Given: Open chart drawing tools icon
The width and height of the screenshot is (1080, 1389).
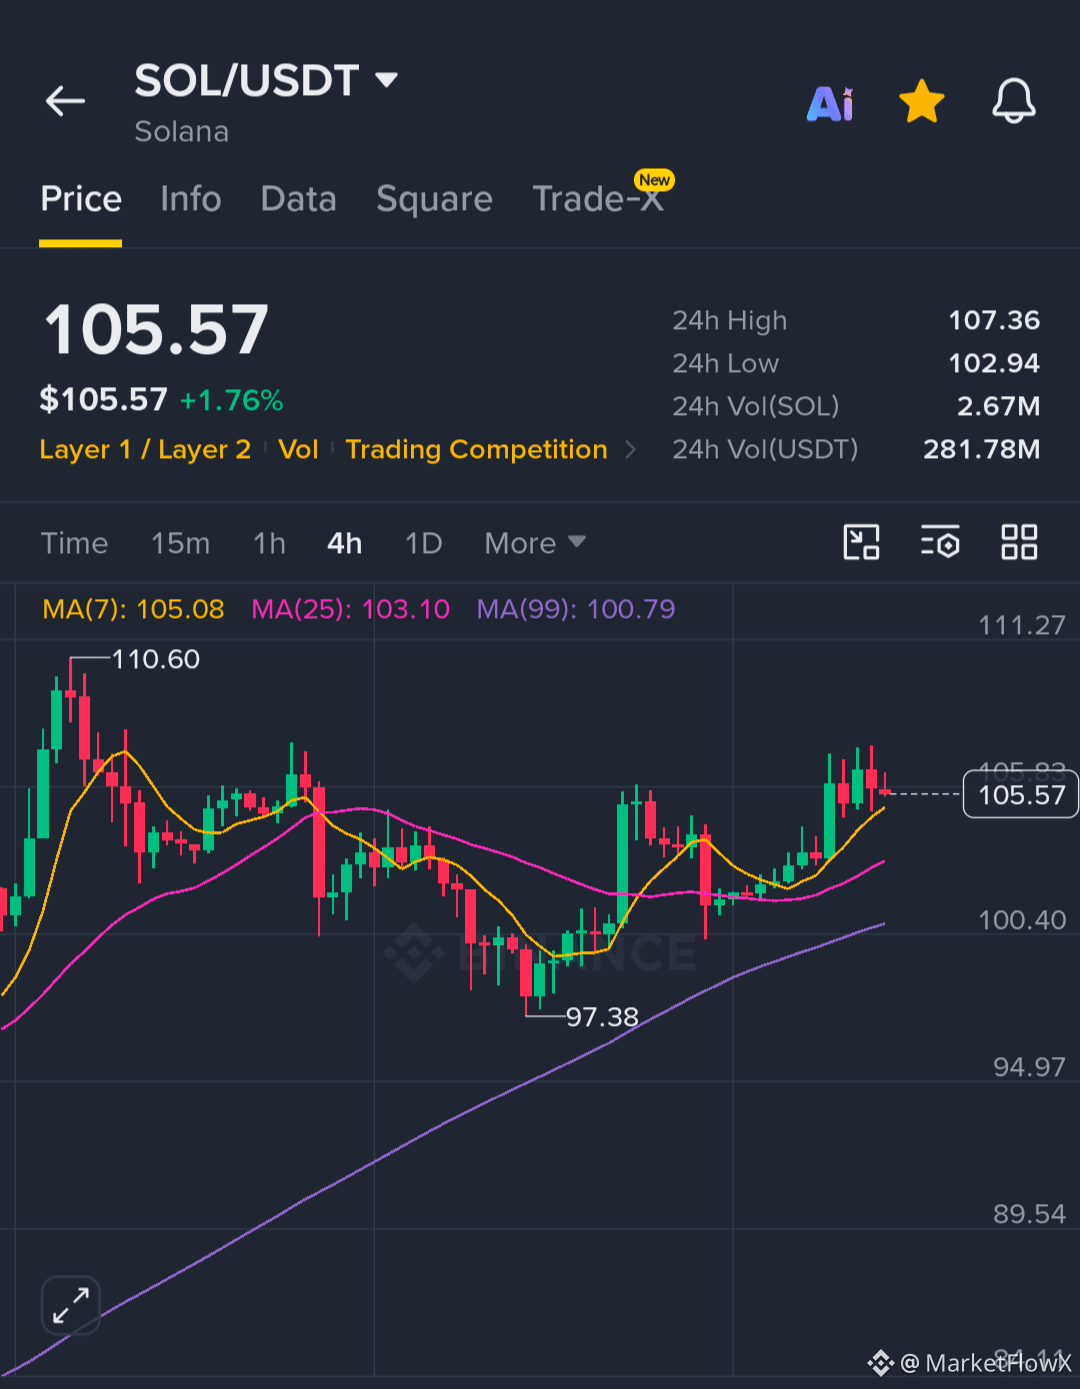Looking at the screenshot, I should click(861, 542).
